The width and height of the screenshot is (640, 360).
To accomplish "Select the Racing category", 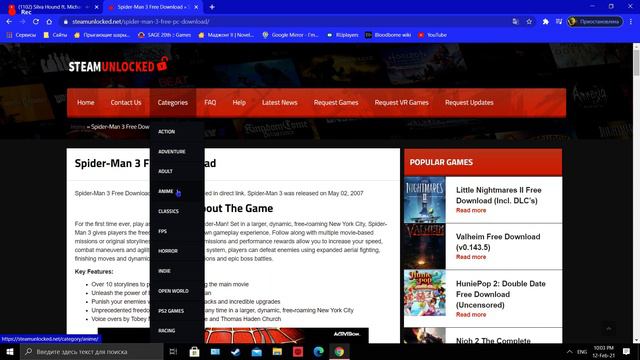I will [x=167, y=331].
